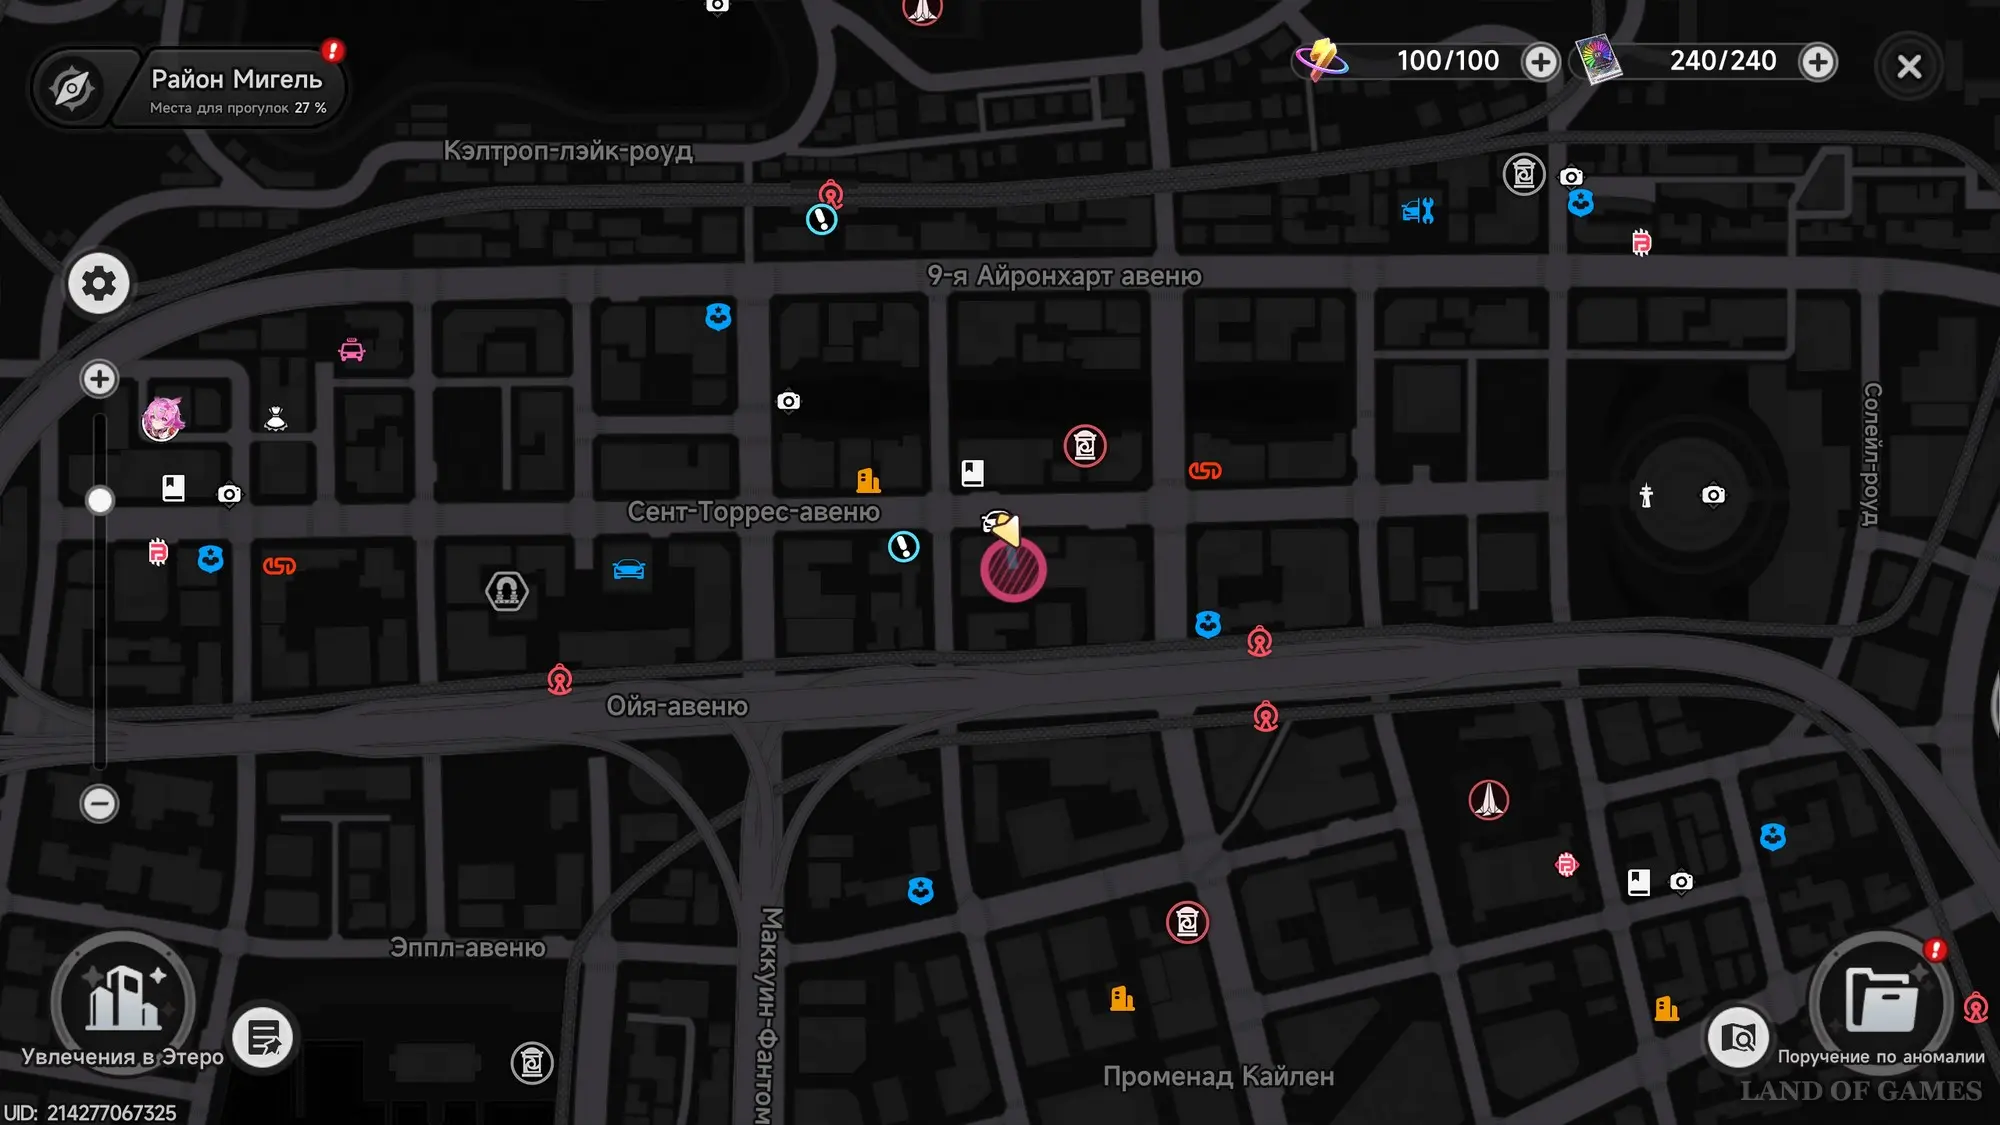Open the Район Мигель district selector
The width and height of the screenshot is (2000, 1125).
tap(236, 89)
